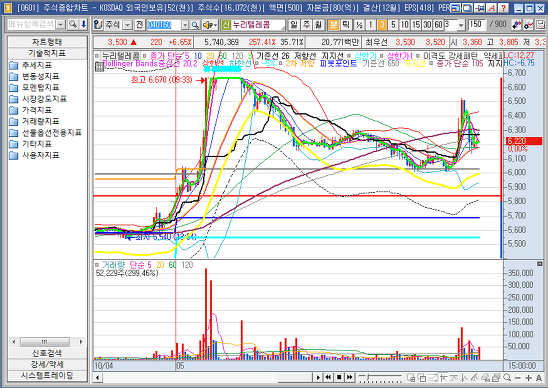Toggle the 틱 tick chart mode
This screenshot has width=548, height=388.
[346, 24]
